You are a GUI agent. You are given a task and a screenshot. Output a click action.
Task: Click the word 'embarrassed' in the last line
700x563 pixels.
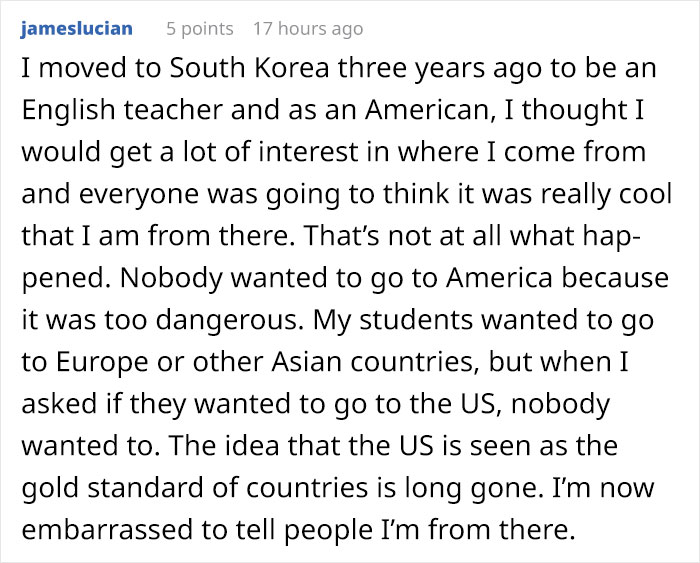point(107,530)
